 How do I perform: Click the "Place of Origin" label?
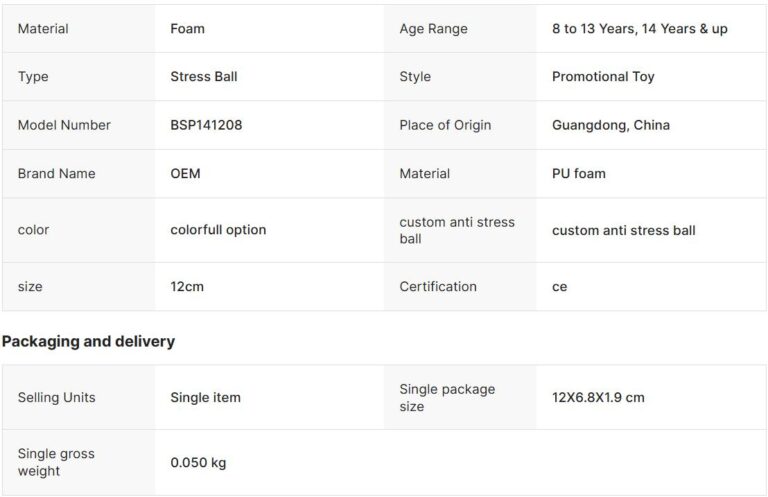click(445, 125)
